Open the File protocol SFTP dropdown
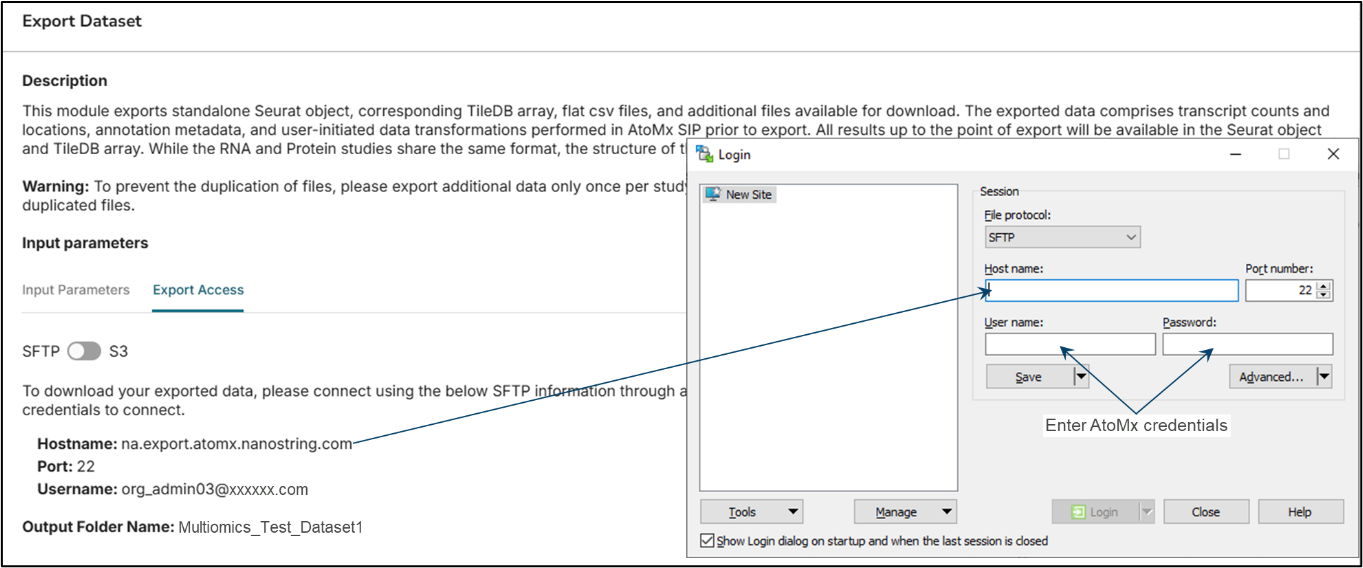 point(1062,237)
